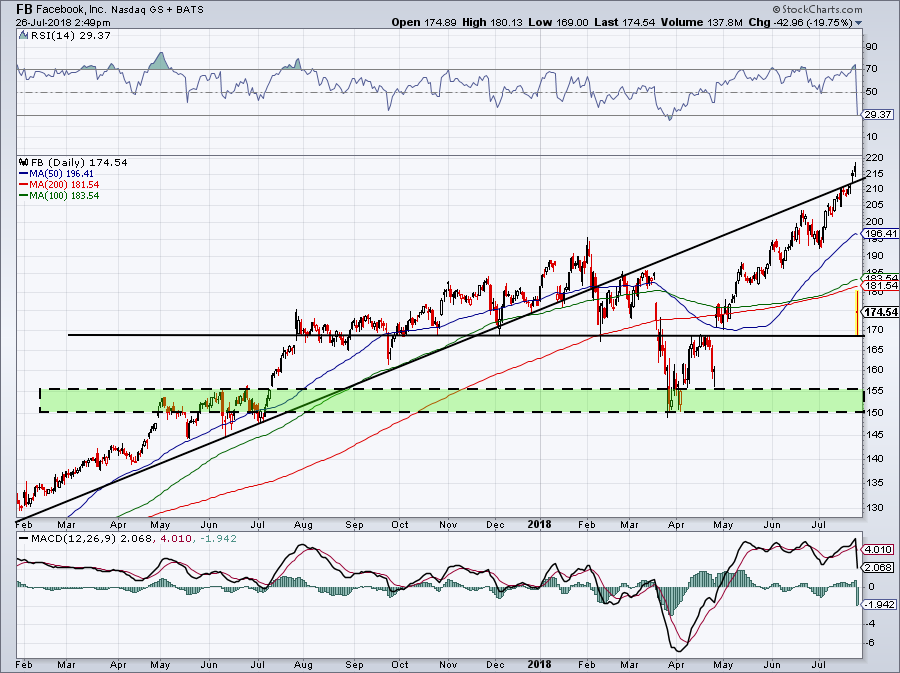Select the green MA(100) 183.54 legend entry
Viewport: 900px width, 673px height.
(x=59, y=195)
